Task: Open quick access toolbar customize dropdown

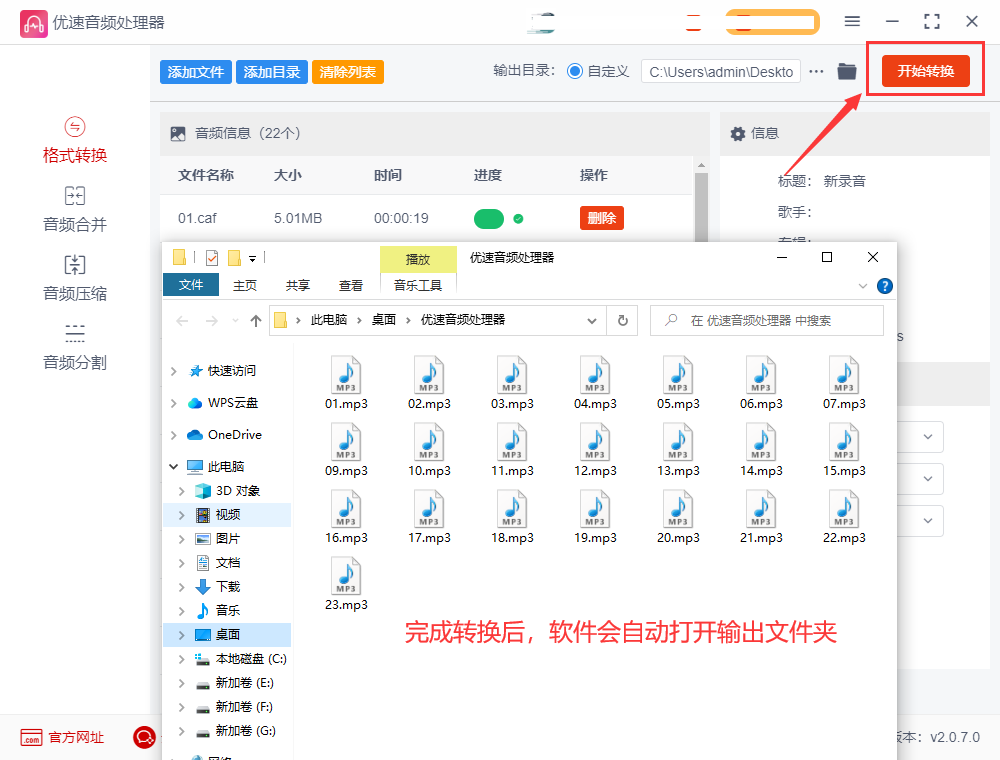Action: tap(253, 258)
